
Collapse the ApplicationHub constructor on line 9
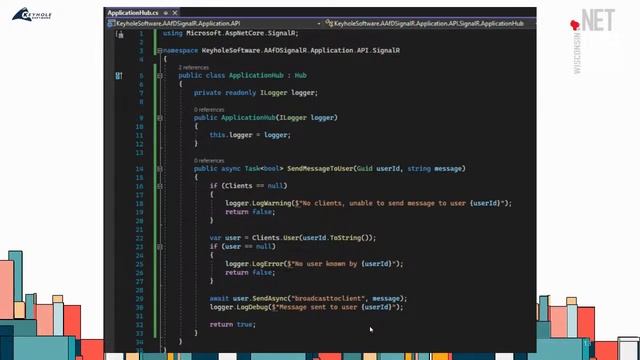tap(160, 118)
